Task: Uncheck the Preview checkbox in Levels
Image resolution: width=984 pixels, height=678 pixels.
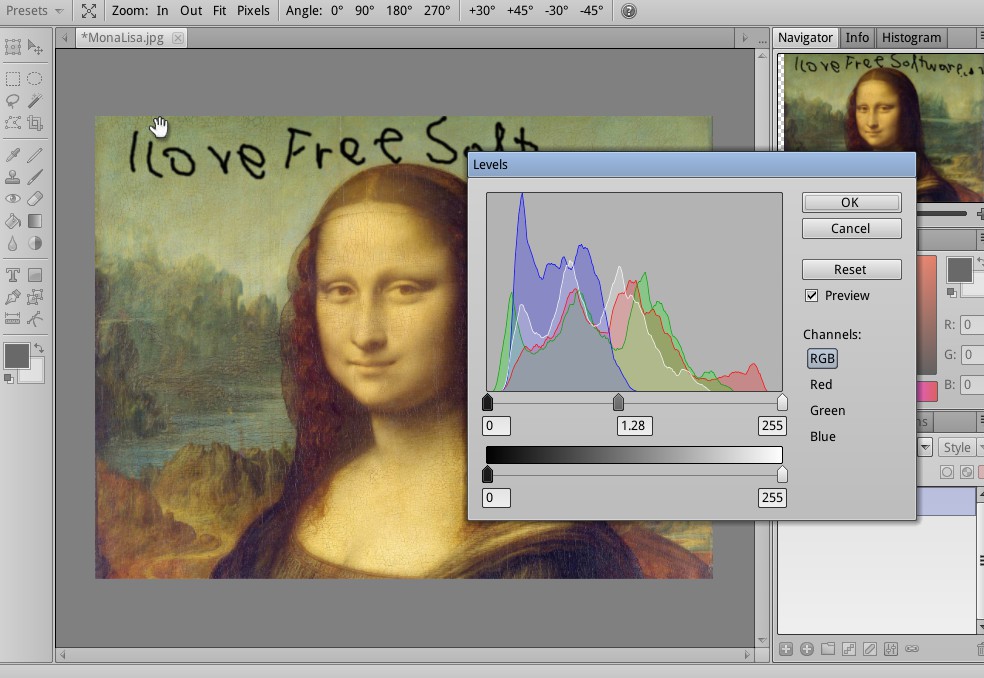Action: 812,296
